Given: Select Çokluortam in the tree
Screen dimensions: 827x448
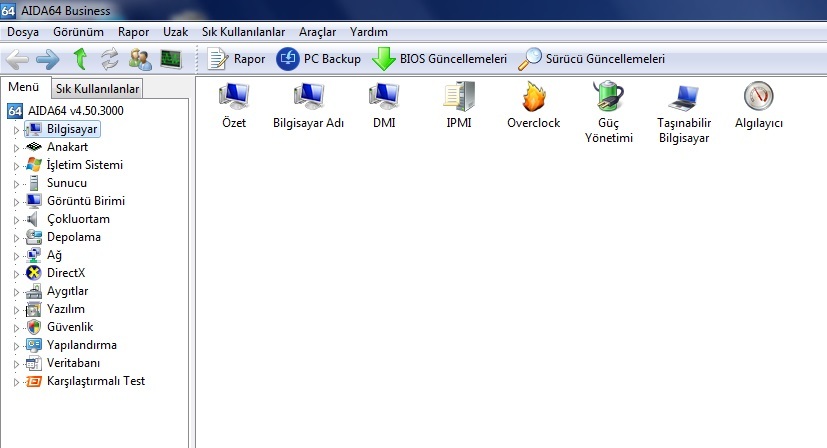Looking at the screenshot, I should tap(68, 219).
